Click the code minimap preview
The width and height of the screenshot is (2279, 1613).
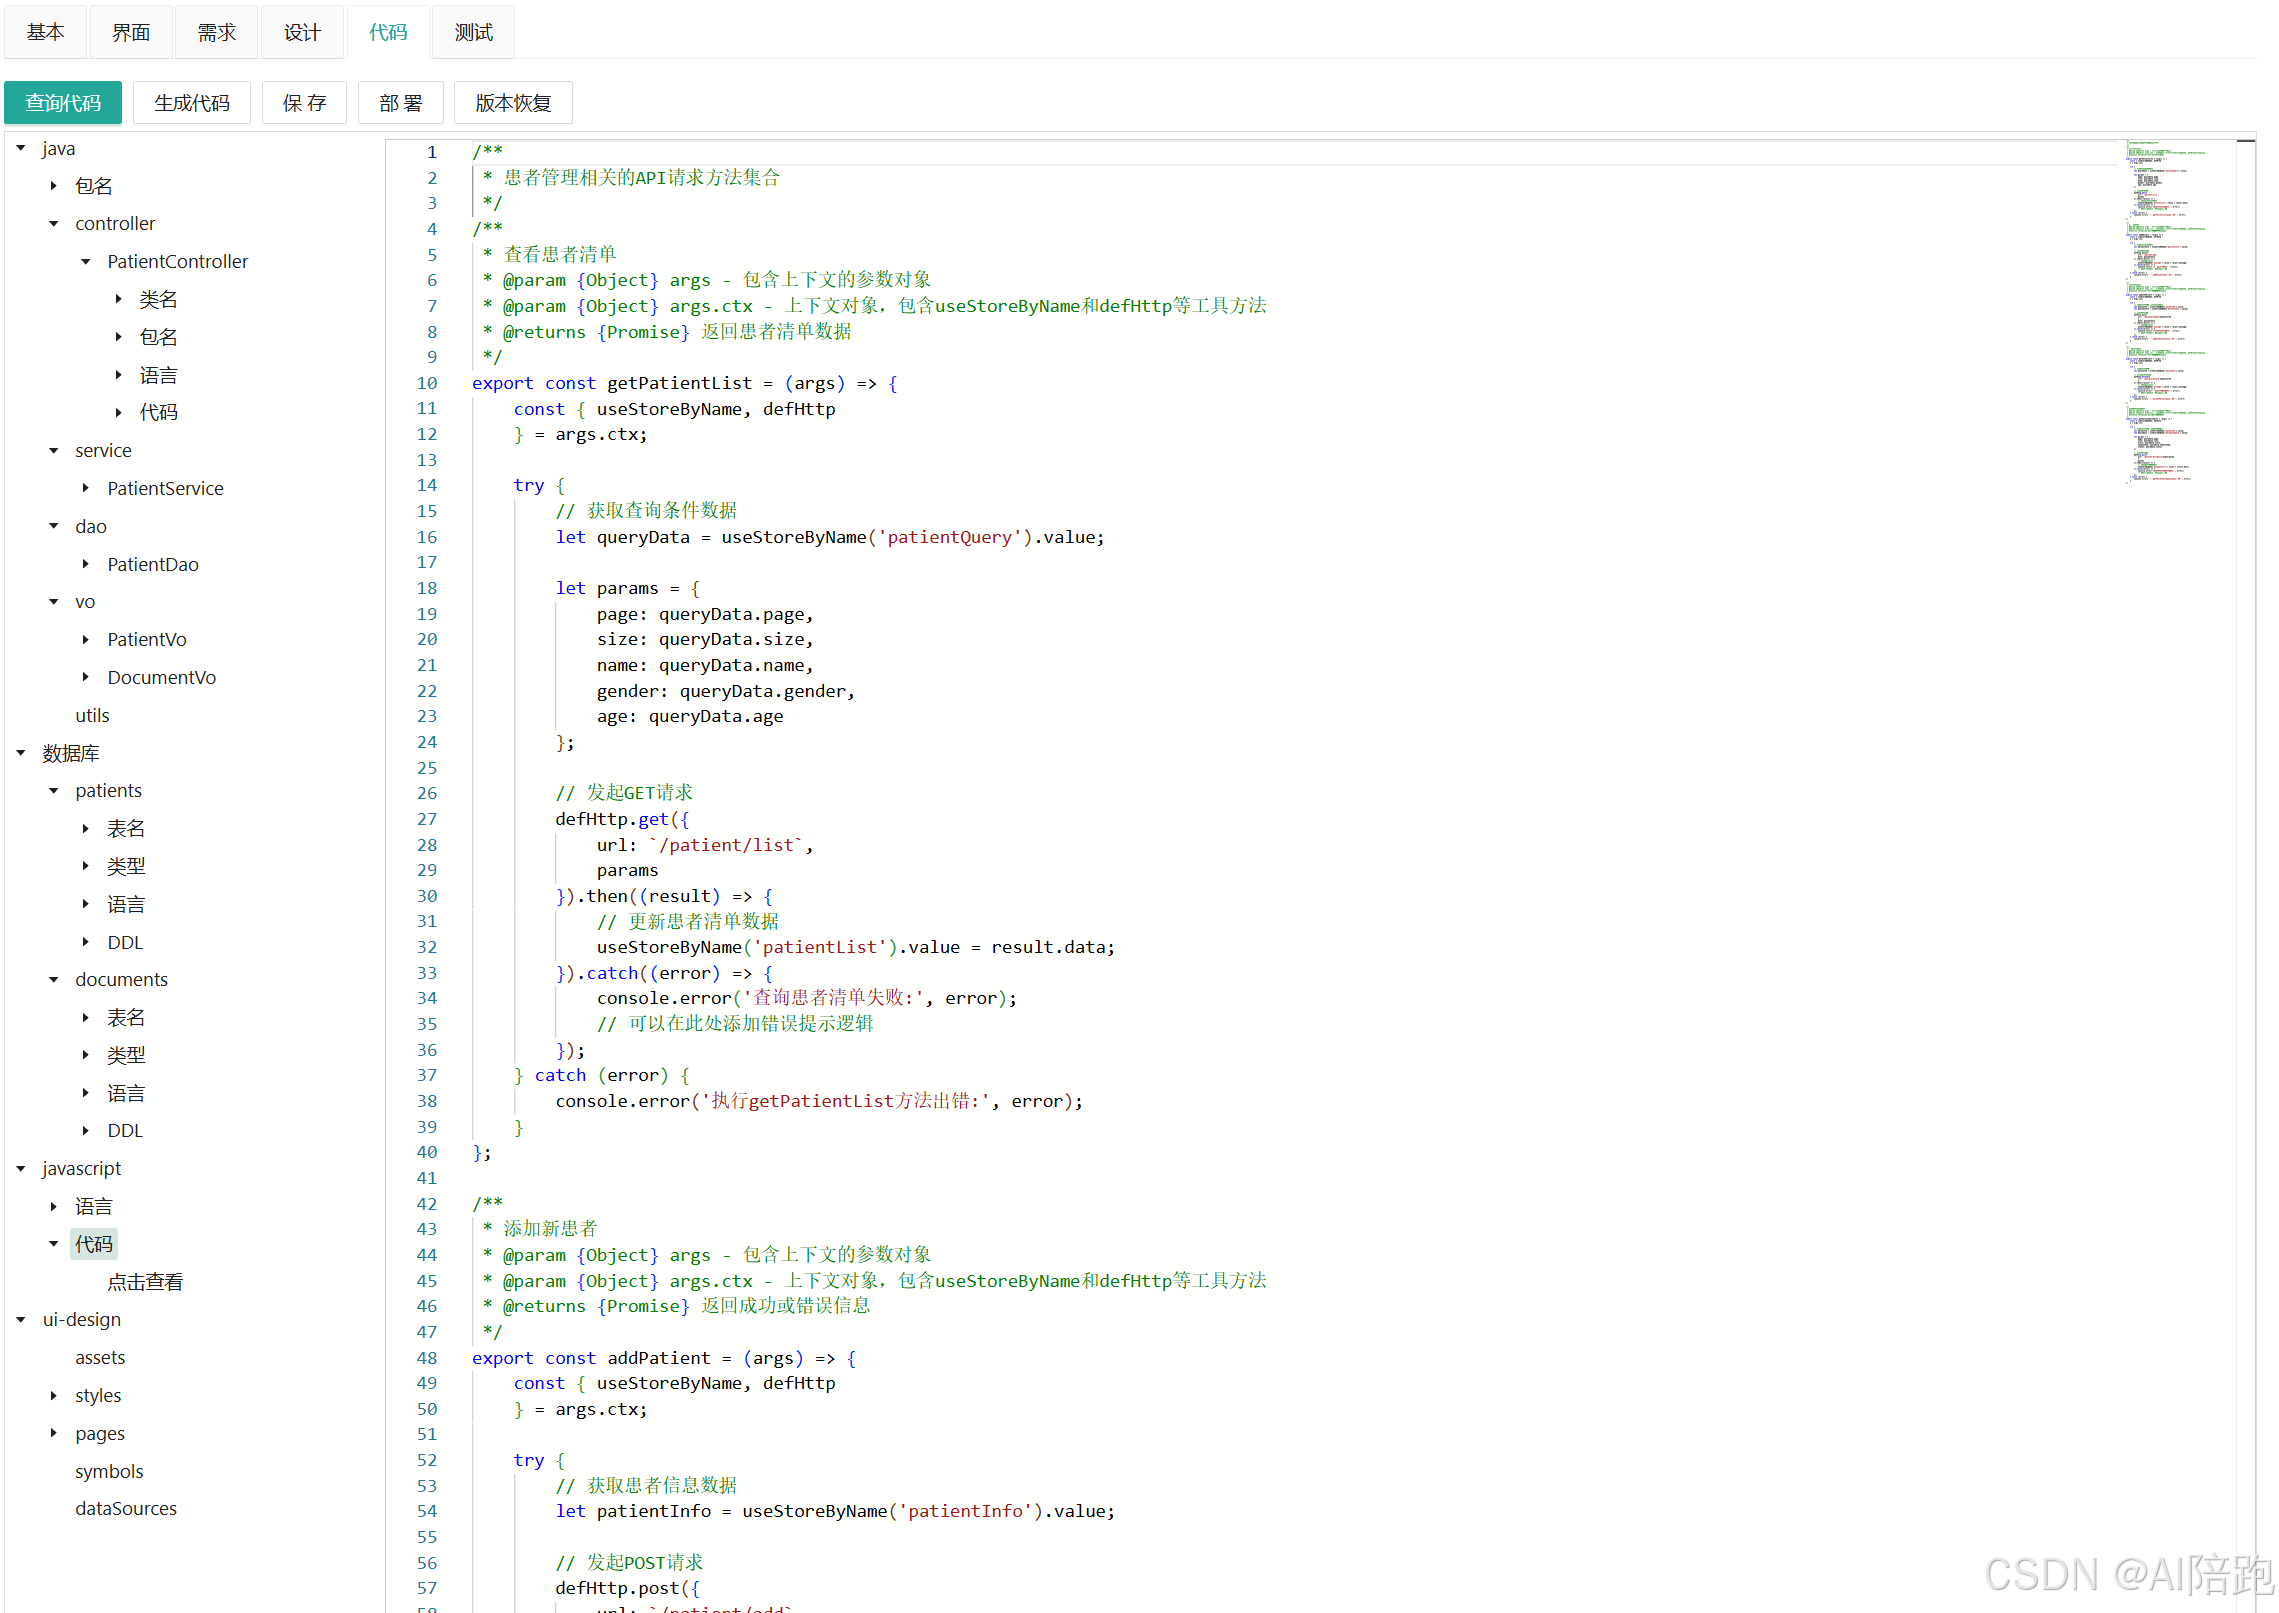[2166, 310]
